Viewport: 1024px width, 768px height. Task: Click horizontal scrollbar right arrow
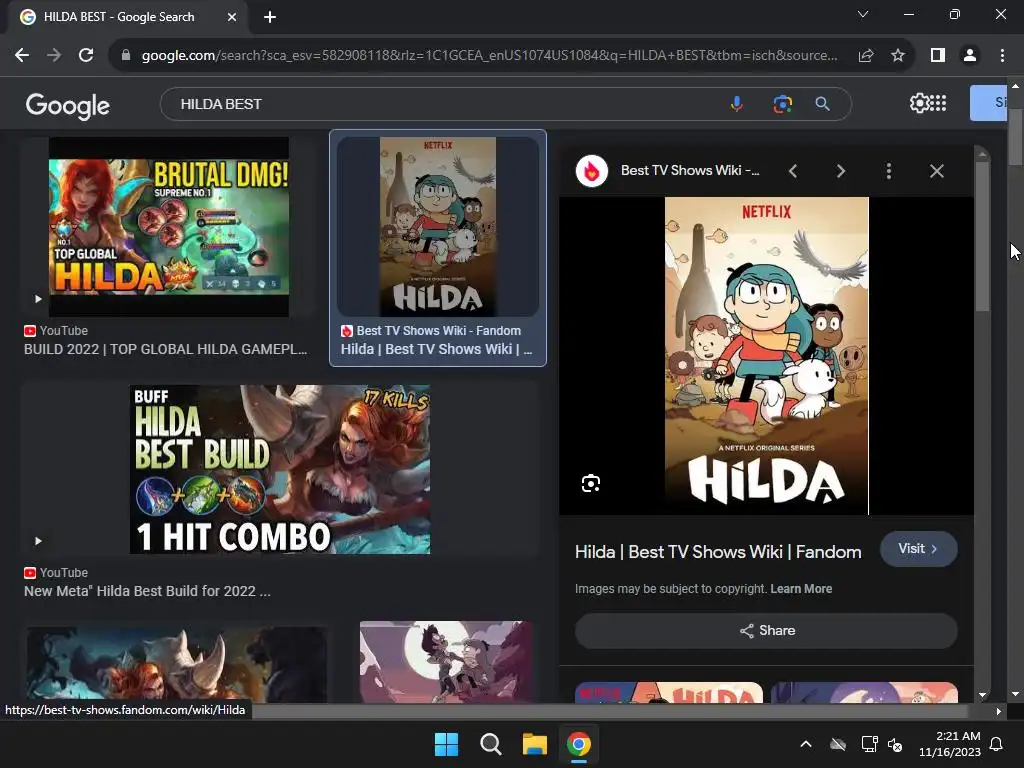pos(998,711)
